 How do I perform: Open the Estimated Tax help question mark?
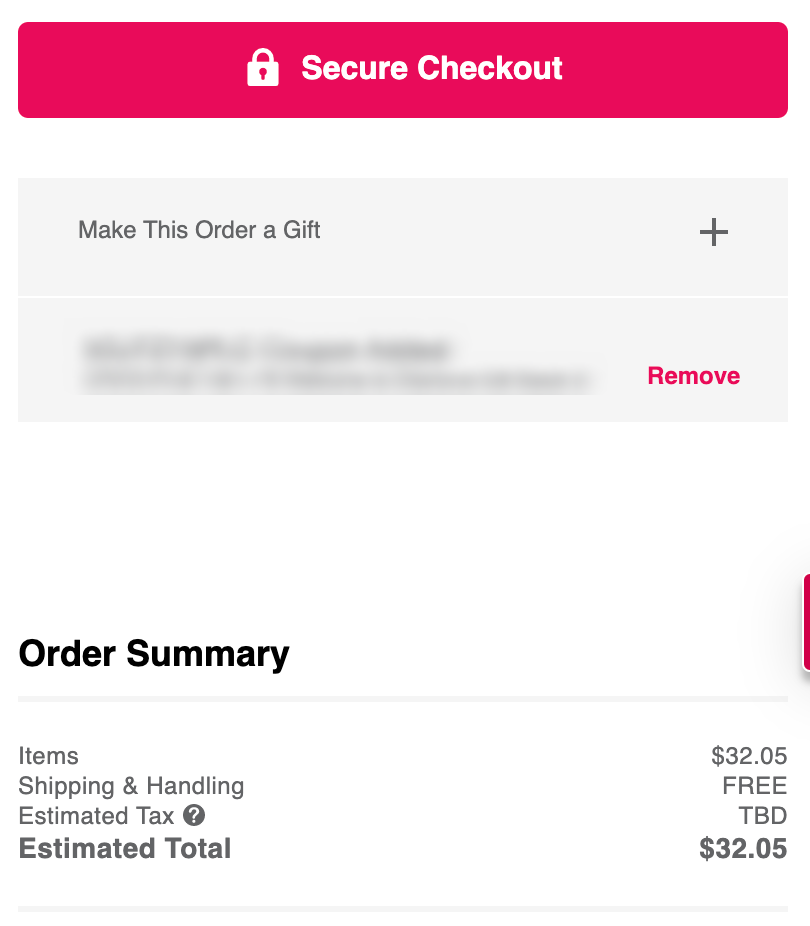coord(194,816)
